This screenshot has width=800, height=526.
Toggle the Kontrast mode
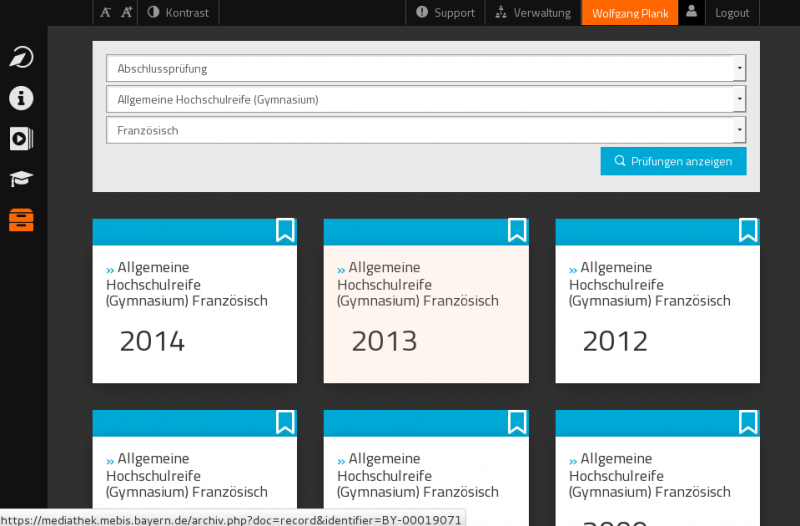177,13
